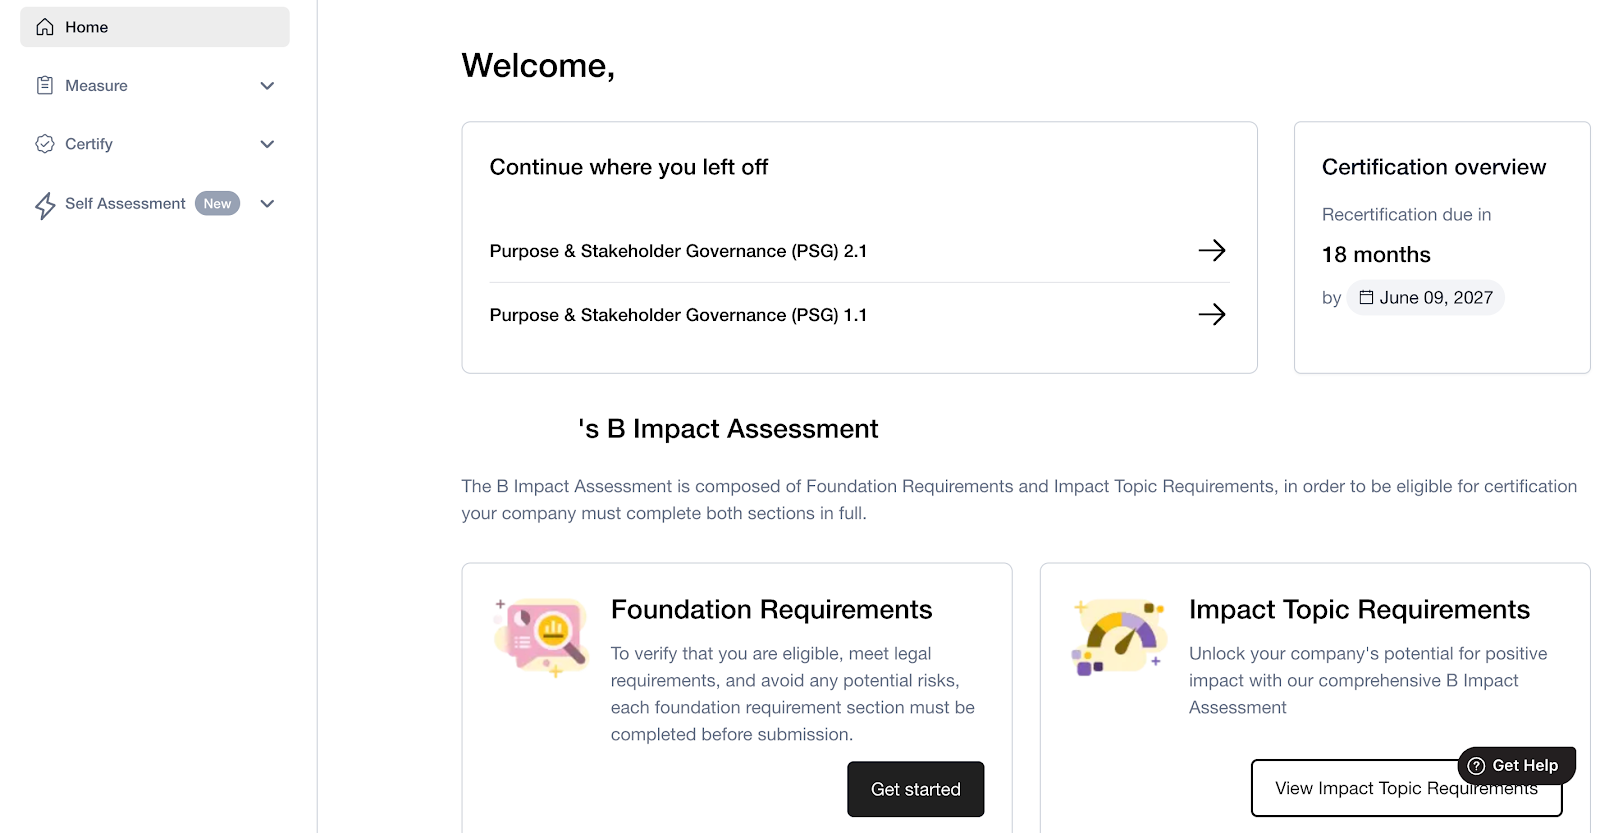1600x833 pixels.
Task: Click the Impact Topic Requirements gauge illustration
Action: tap(1119, 638)
